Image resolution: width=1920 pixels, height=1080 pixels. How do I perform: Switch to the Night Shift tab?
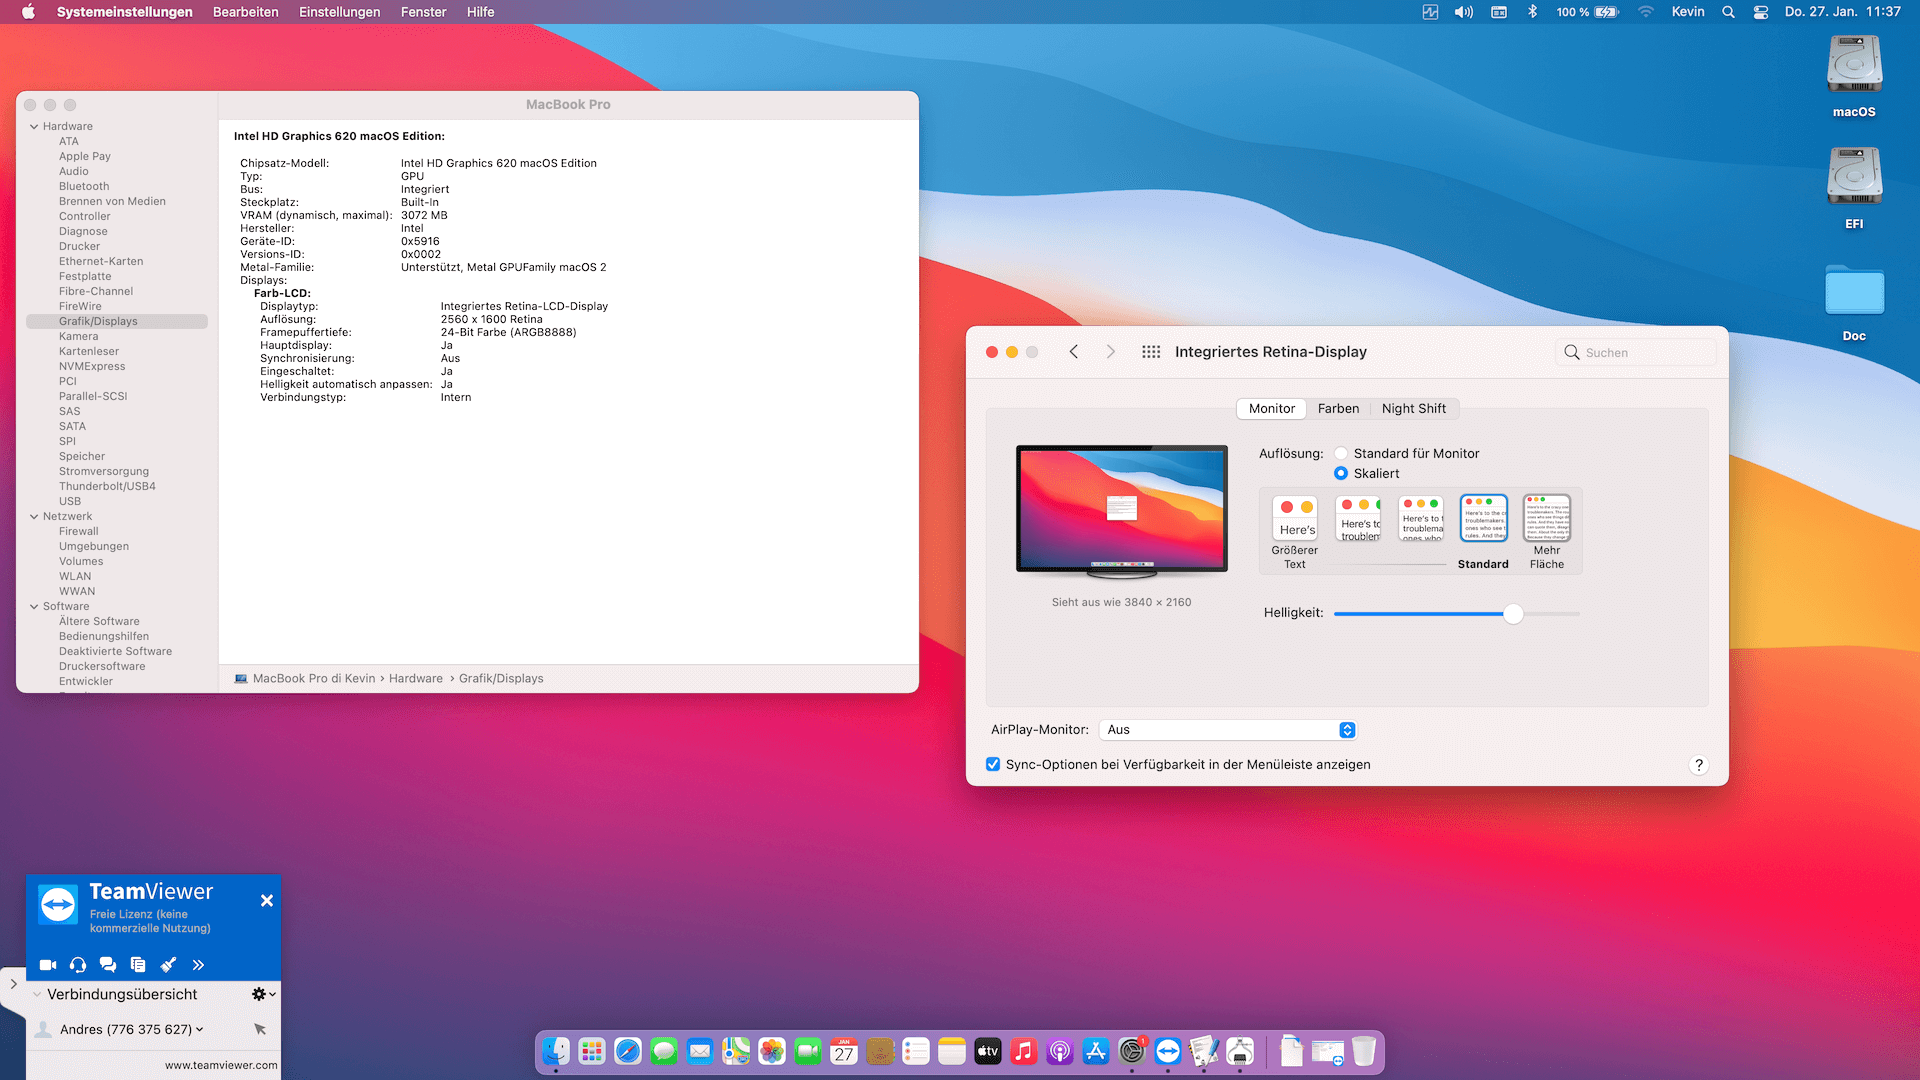pos(1413,408)
